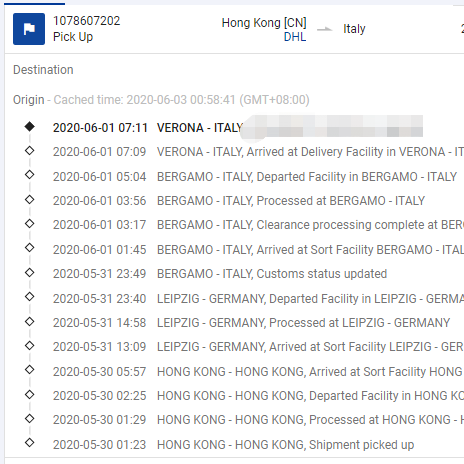Select the Italy destination text
464x464 pixels.
pos(354,29)
